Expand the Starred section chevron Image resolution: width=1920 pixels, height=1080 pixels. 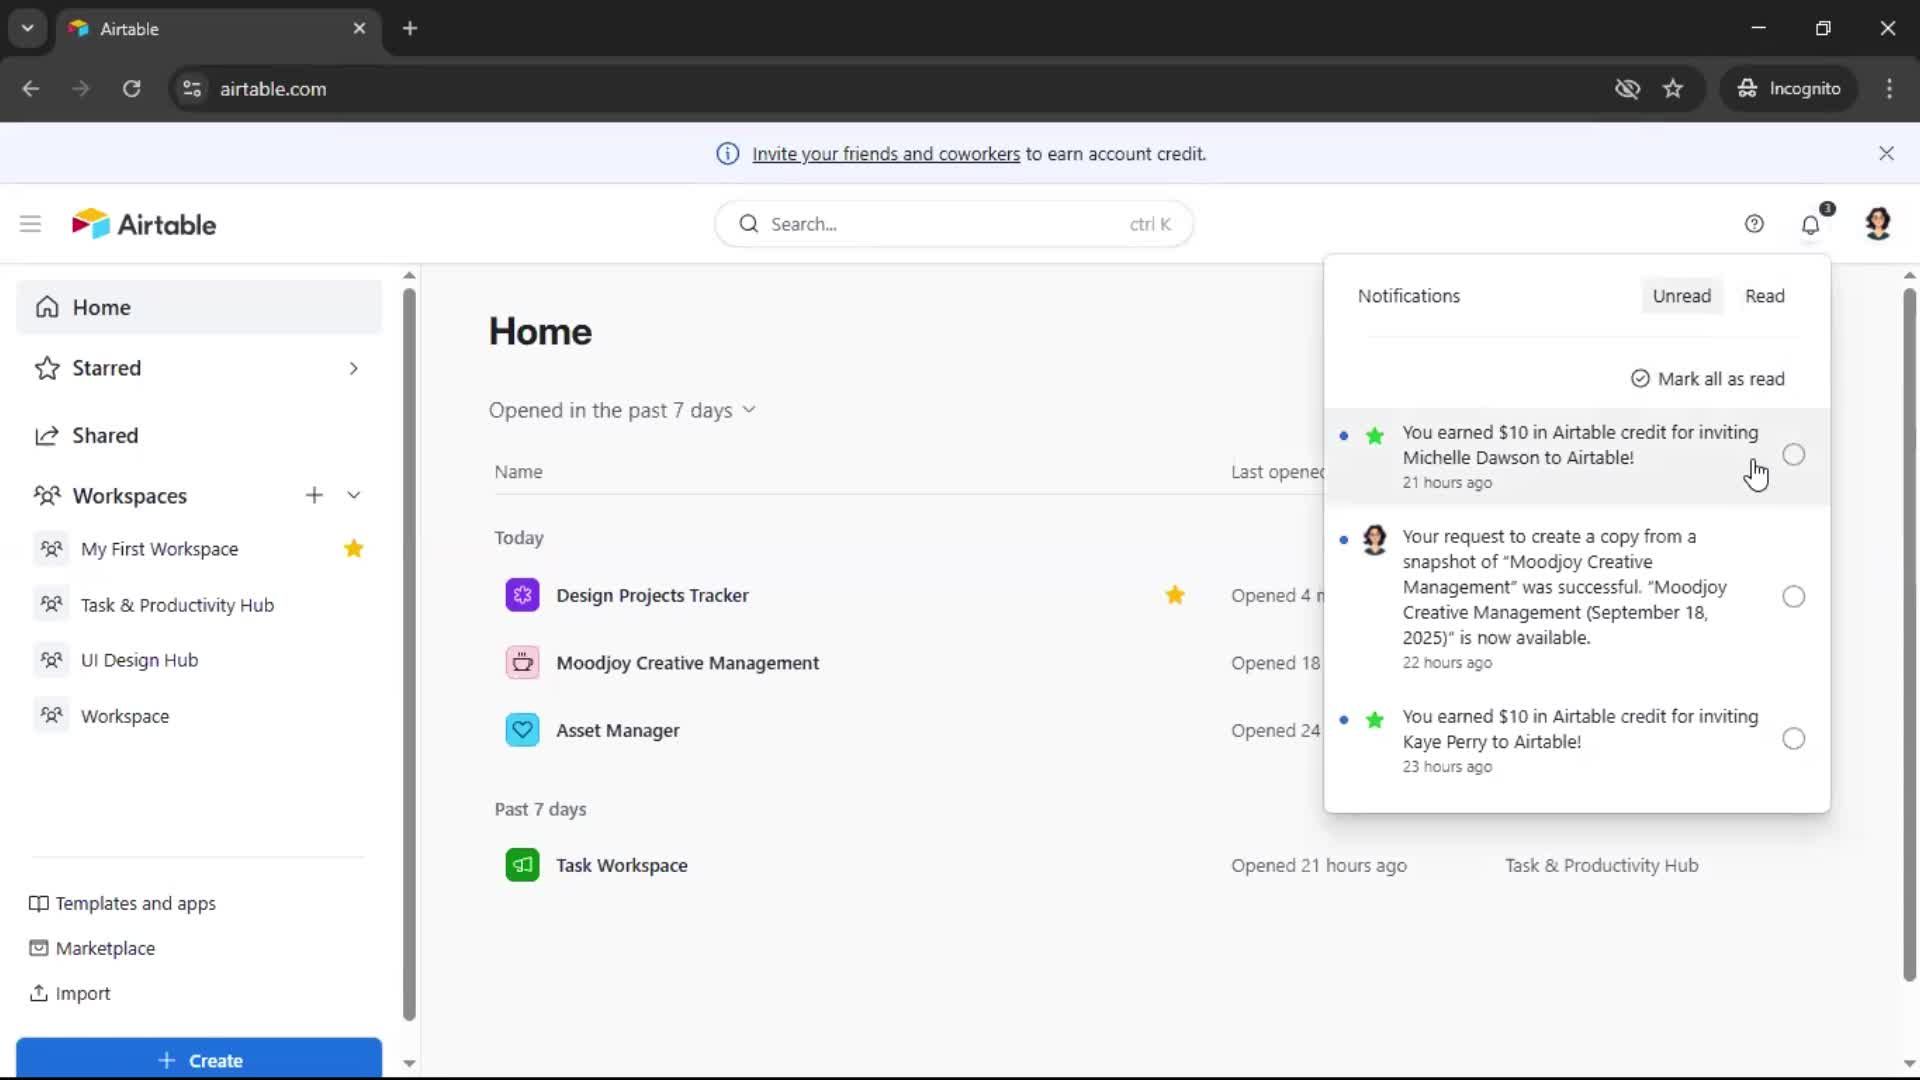pos(353,368)
